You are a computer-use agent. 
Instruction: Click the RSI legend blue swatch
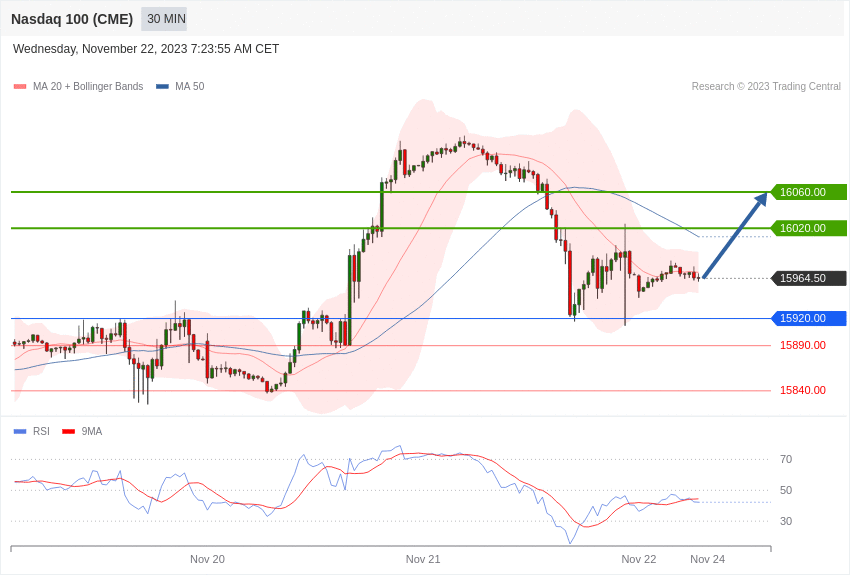tap(20, 432)
